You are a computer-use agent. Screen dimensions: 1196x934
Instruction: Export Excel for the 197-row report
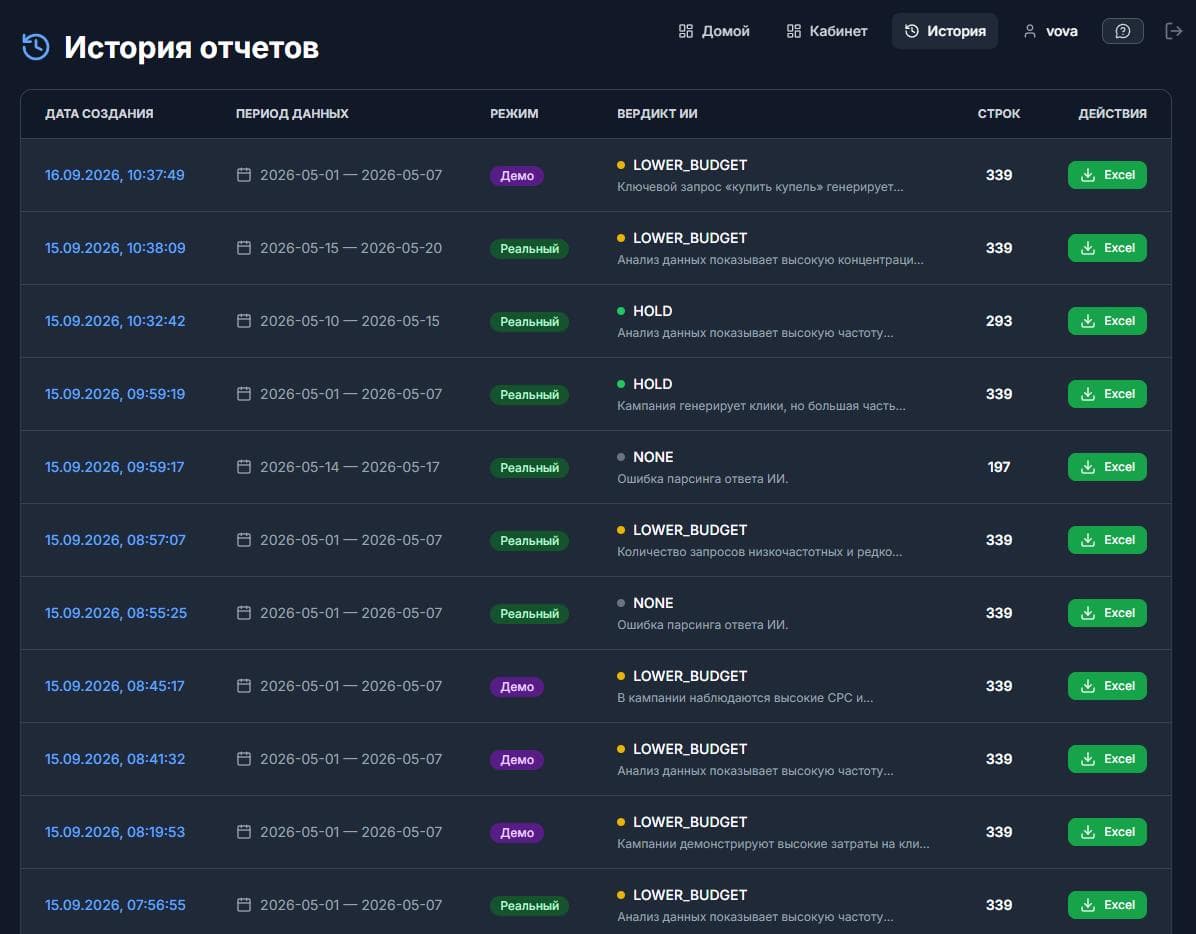[1107, 467]
